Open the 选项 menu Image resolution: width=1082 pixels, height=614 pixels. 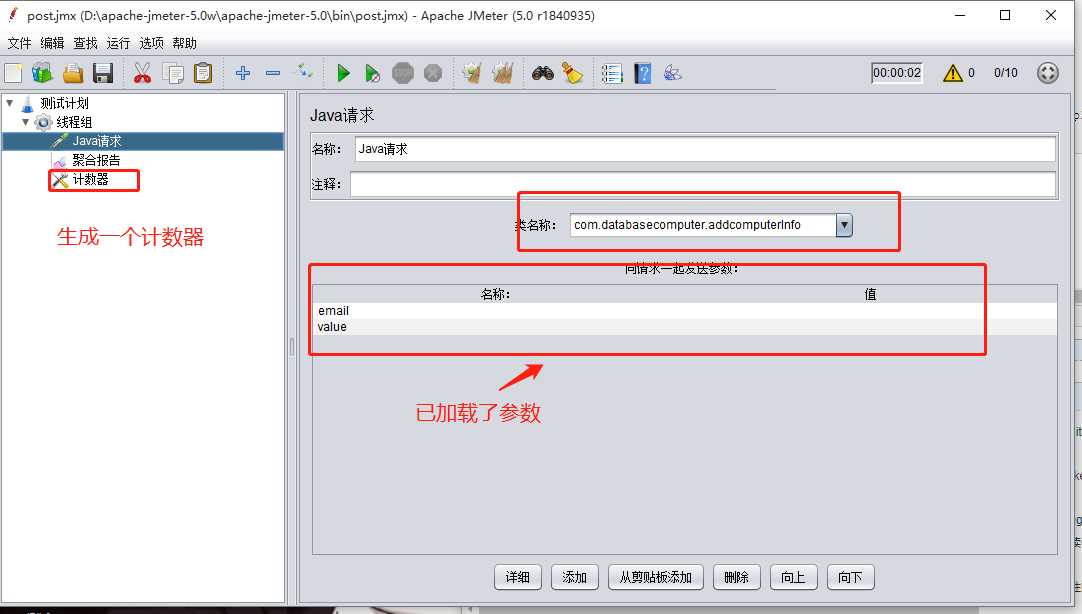pyautogui.click(x=151, y=43)
